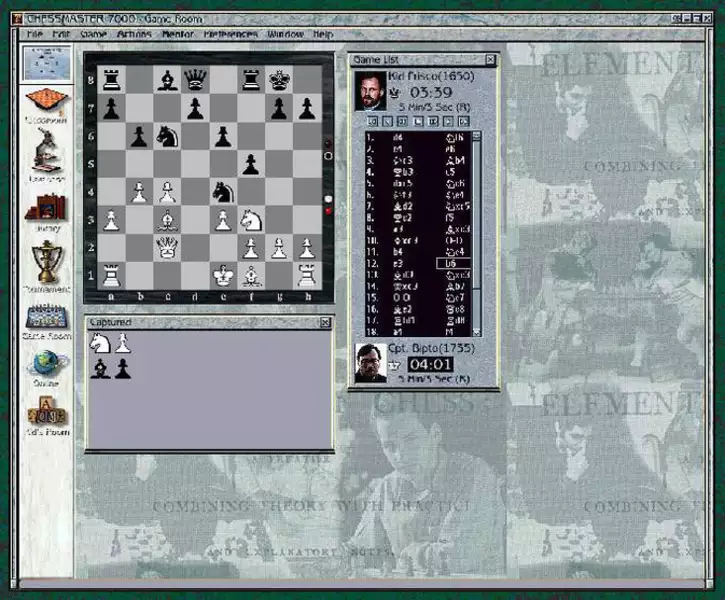Viewport: 725px width, 600px height.
Task: Click the white pawn on a3
Action: pyautogui.click(x=111, y=220)
